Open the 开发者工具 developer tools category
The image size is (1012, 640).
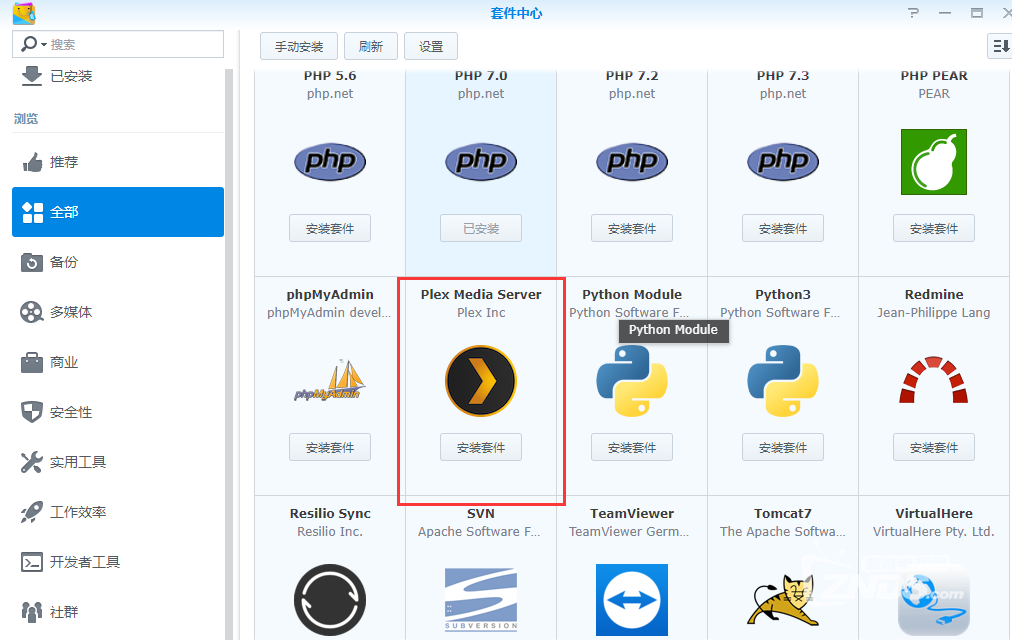click(118, 562)
